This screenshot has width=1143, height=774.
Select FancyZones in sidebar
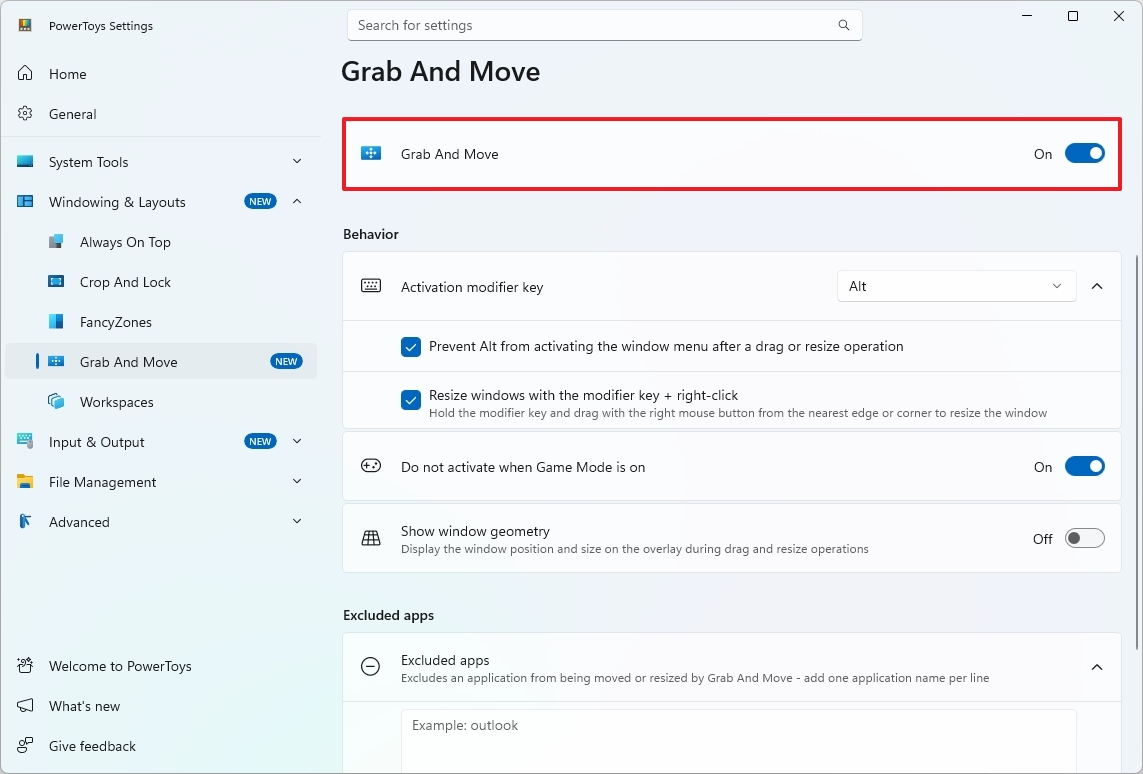161,322
